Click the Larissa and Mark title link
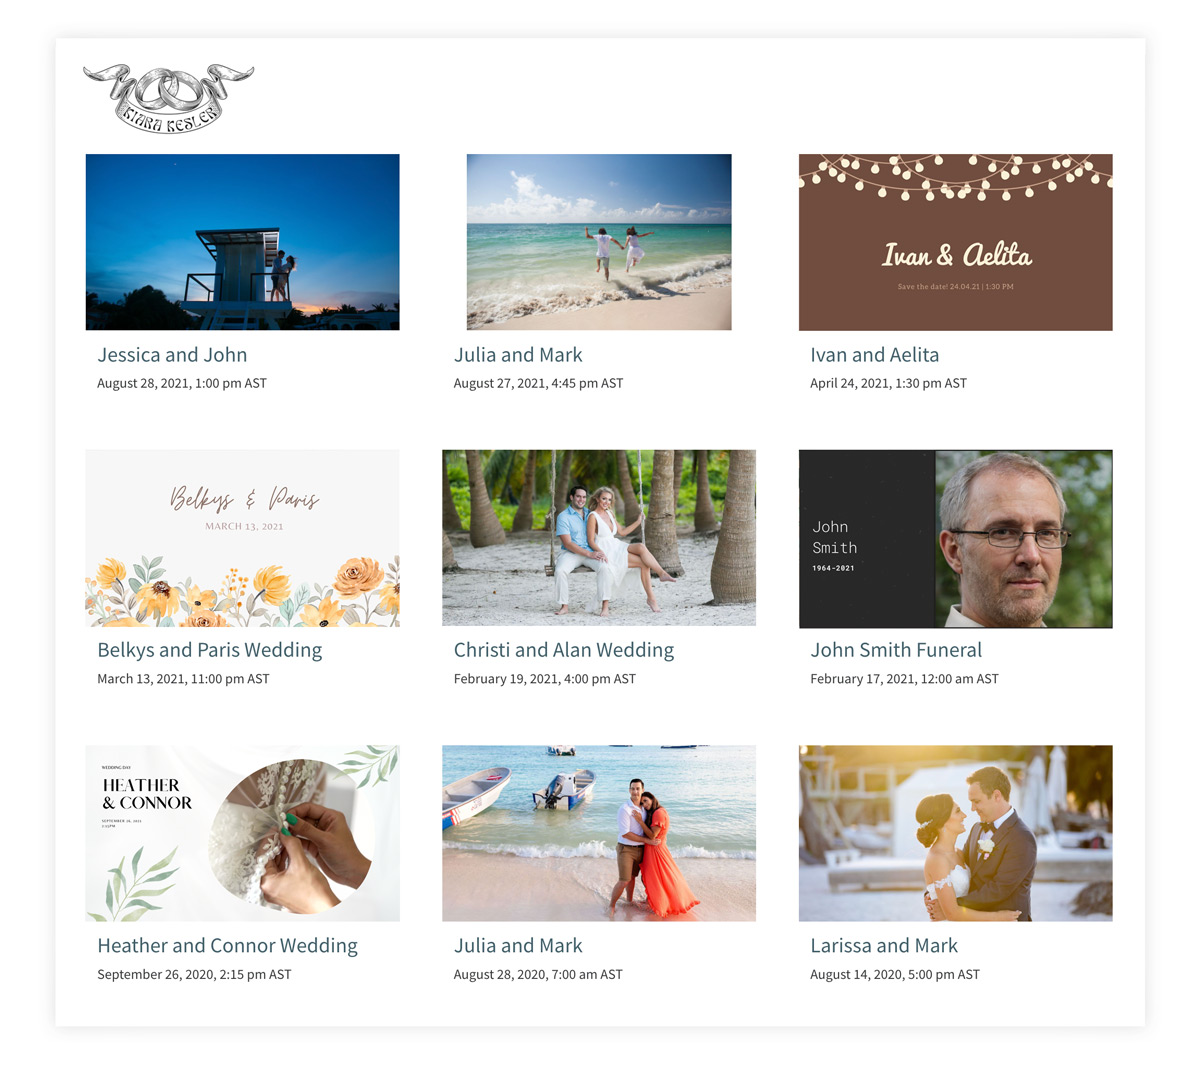Image resolution: width=1200 pixels, height=1072 pixels. [x=884, y=946]
